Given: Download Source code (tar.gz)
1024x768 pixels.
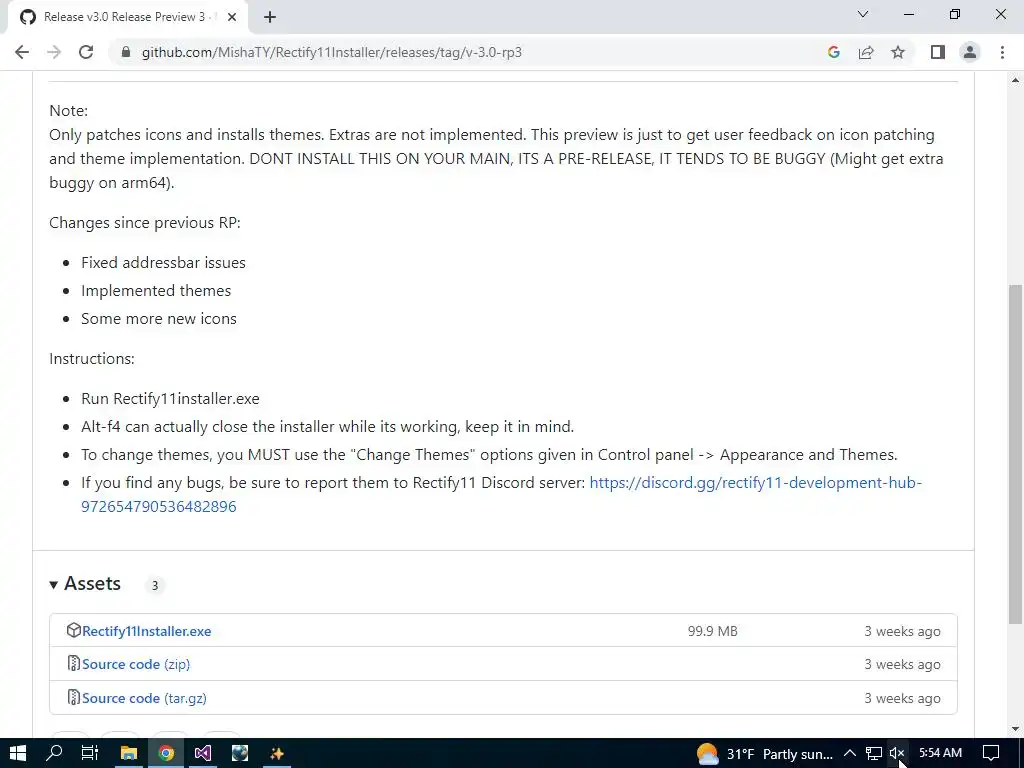Looking at the screenshot, I should click(x=144, y=698).
